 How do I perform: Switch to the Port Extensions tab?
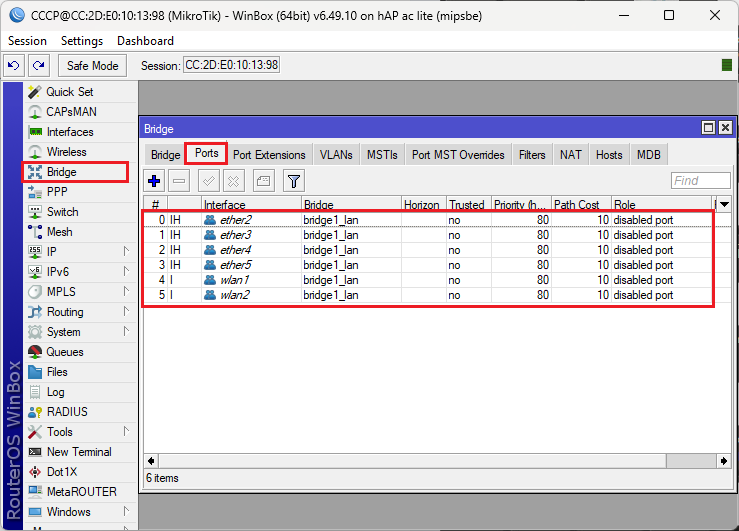[269, 155]
